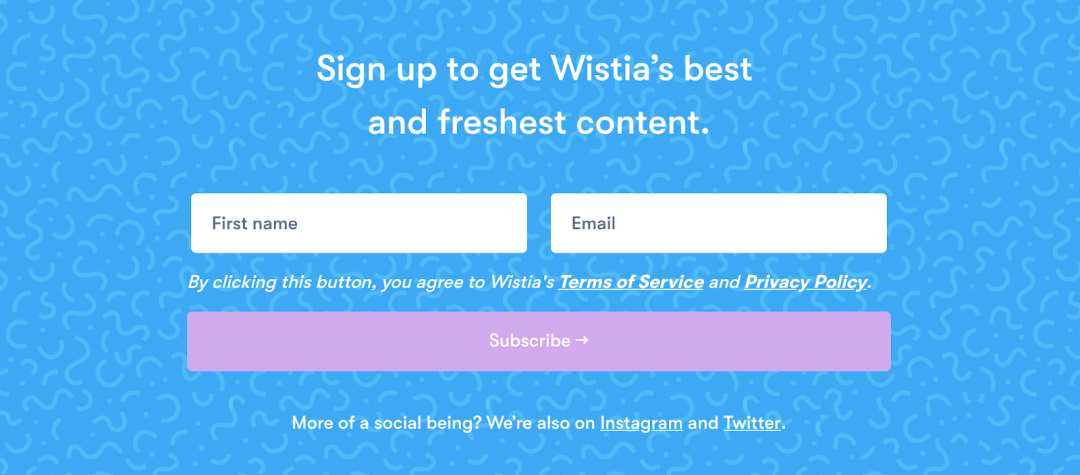Click the 'Email' placeholder text

pos(593,224)
